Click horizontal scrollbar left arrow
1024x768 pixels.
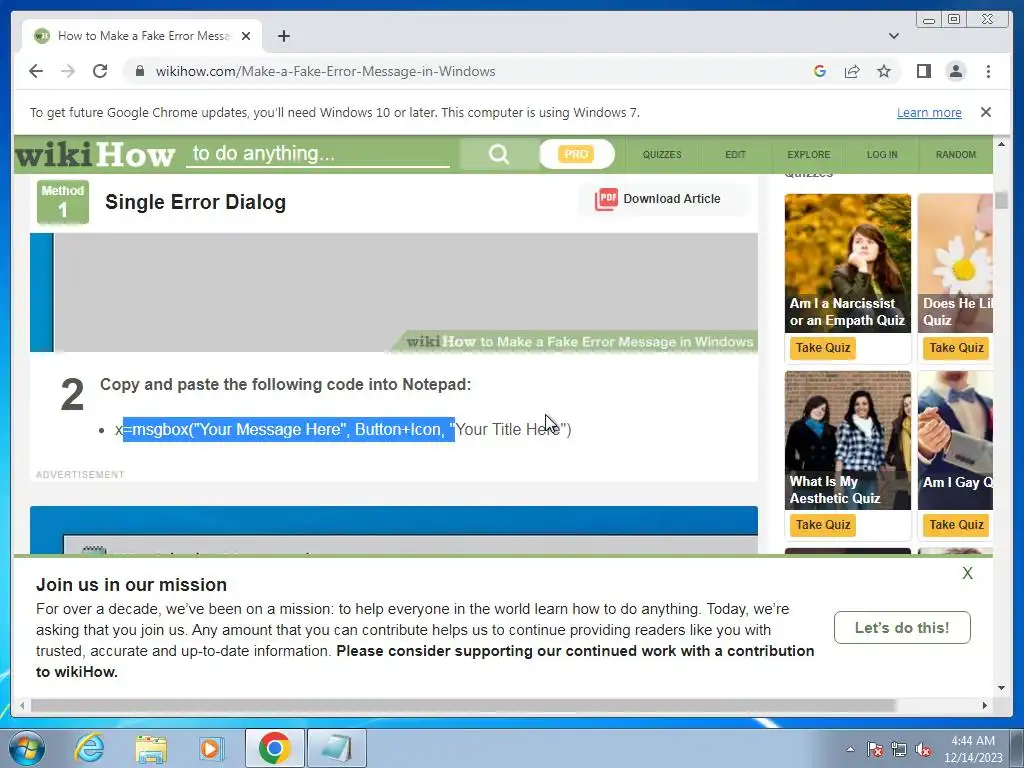pos(22,705)
